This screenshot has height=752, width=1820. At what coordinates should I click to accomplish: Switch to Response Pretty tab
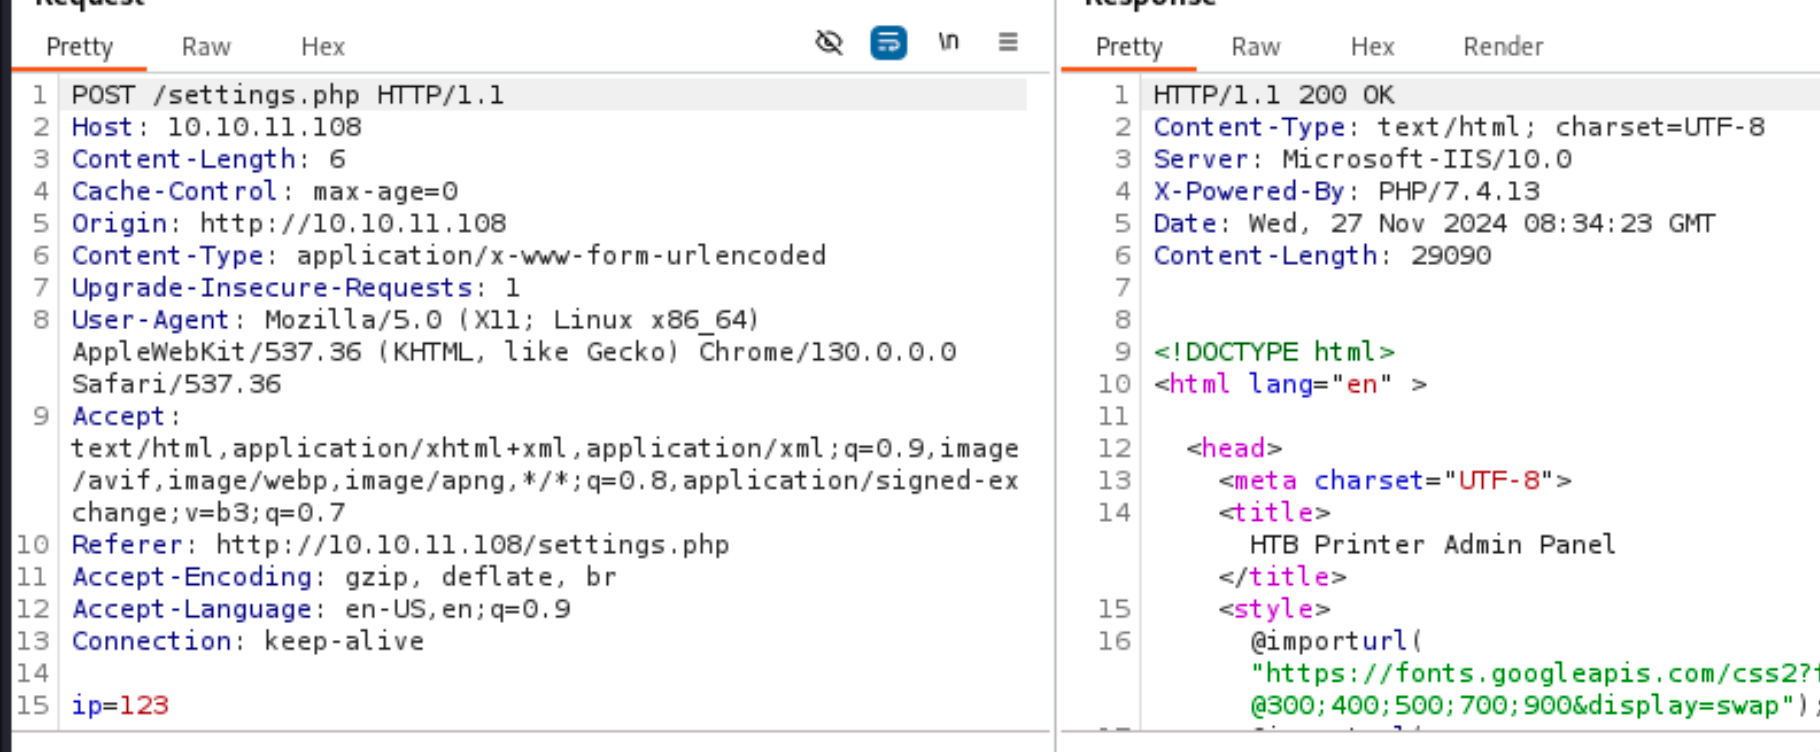(x=1129, y=47)
